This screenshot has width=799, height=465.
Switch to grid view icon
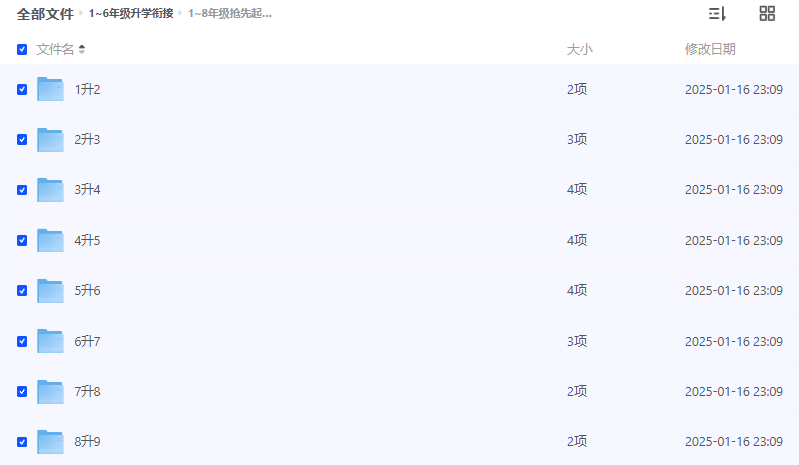coord(767,14)
